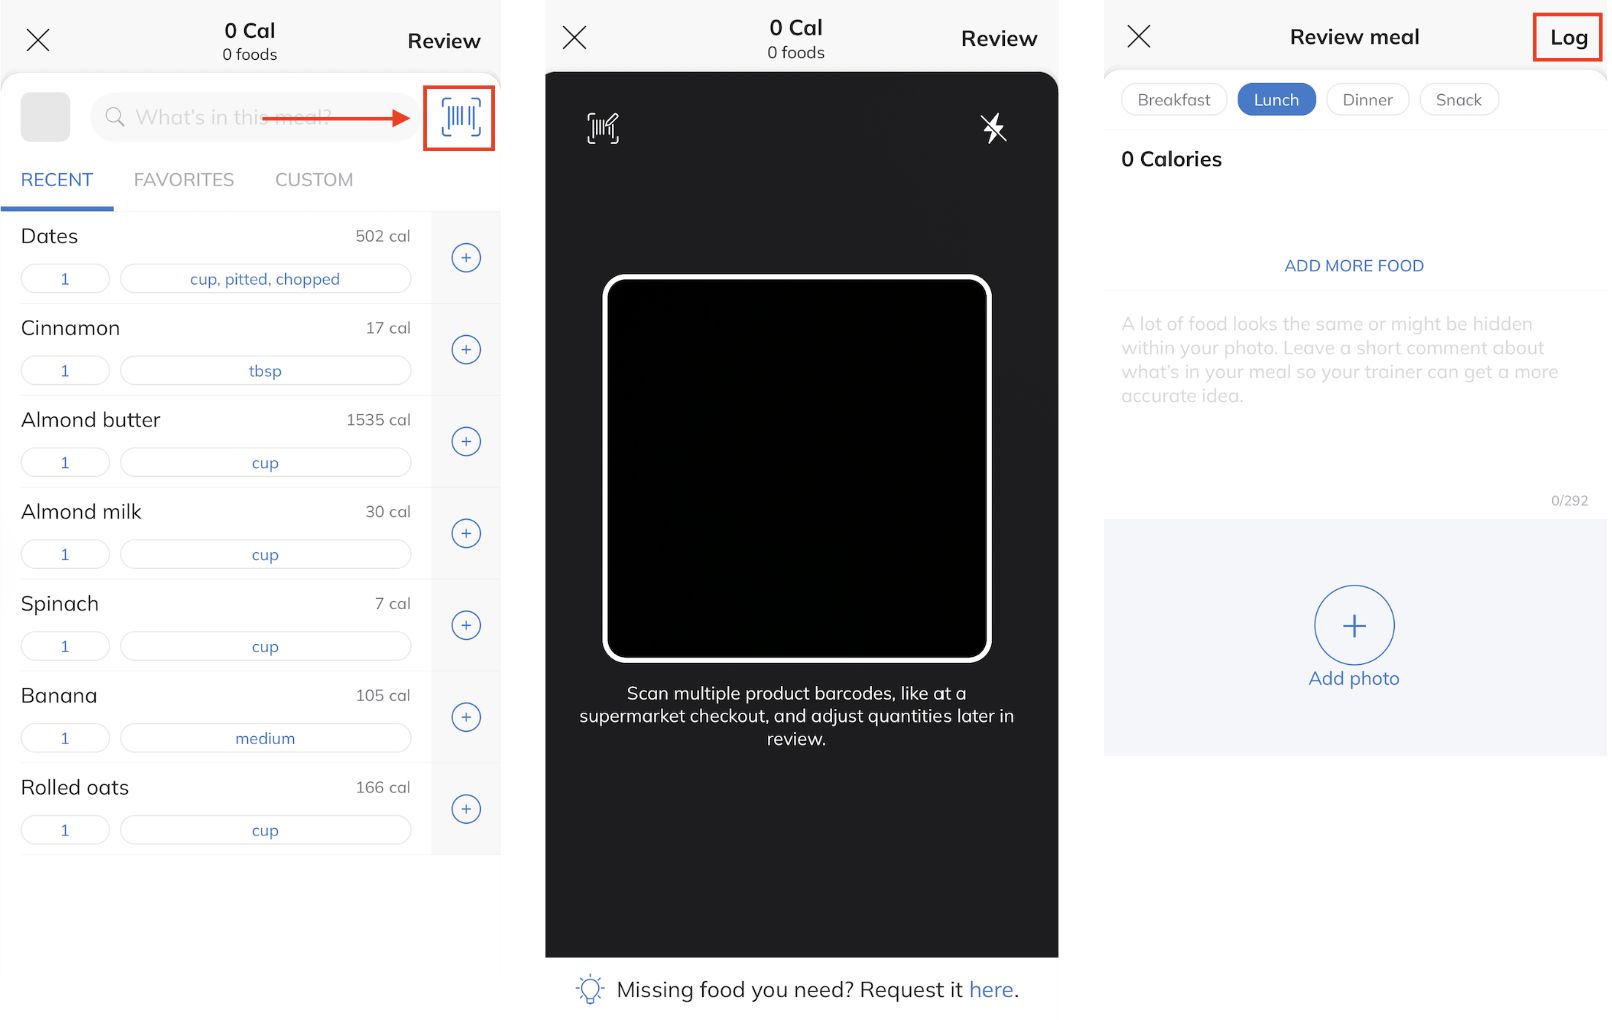This screenshot has height=1020, width=1612.
Task: Click the What's in this meal search field
Action: [x=256, y=118]
